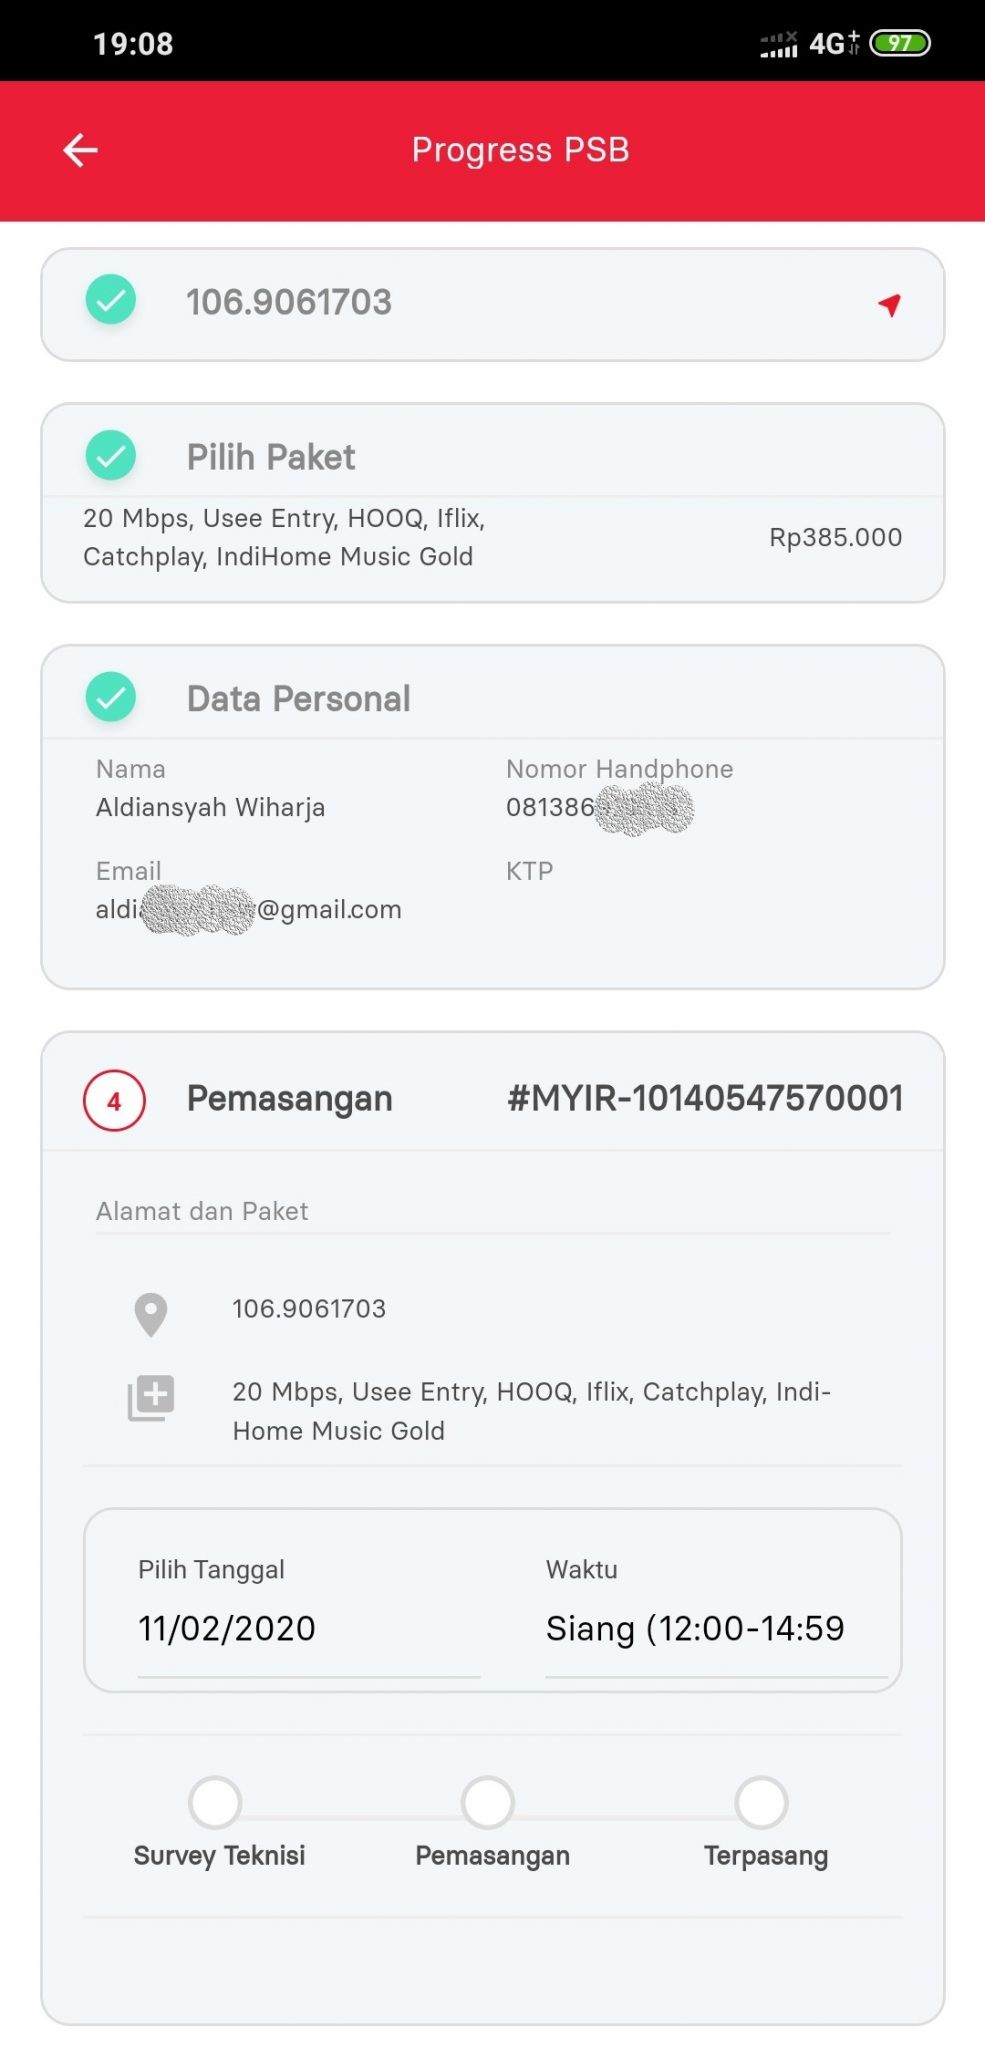This screenshot has height=2048, width=985.
Task: Tap the Alamat dan Paket section label
Action: [203, 1211]
